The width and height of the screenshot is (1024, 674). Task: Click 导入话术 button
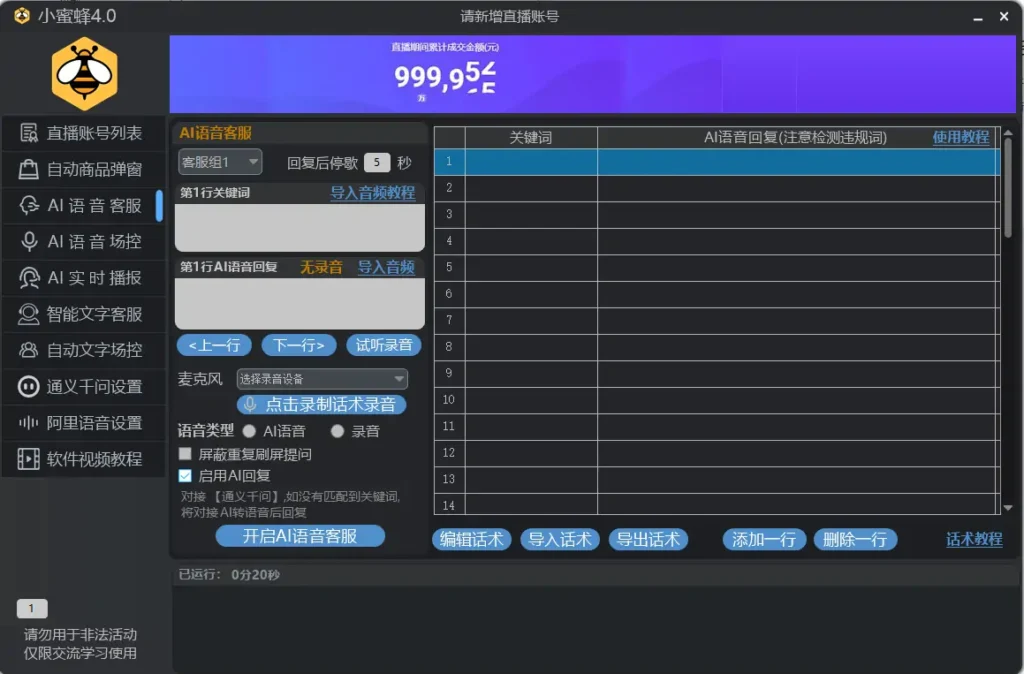(560, 539)
